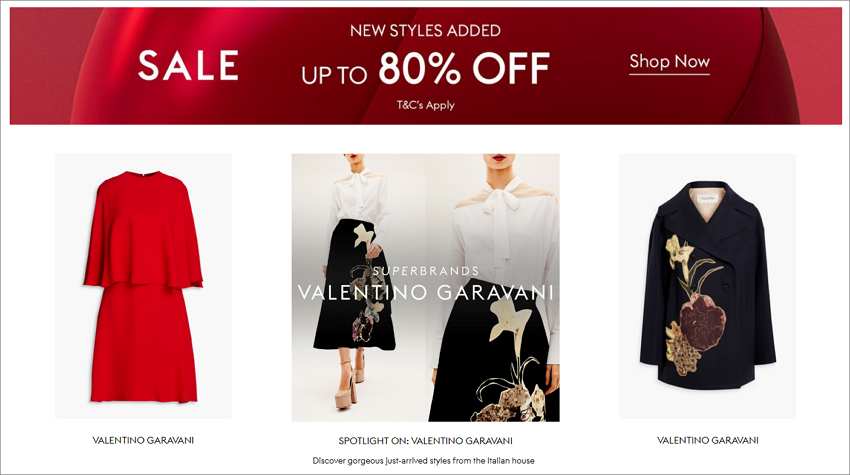The height and width of the screenshot is (475, 850).
Task: Click Valentino Garavani label under red dress
Action: tap(143, 440)
